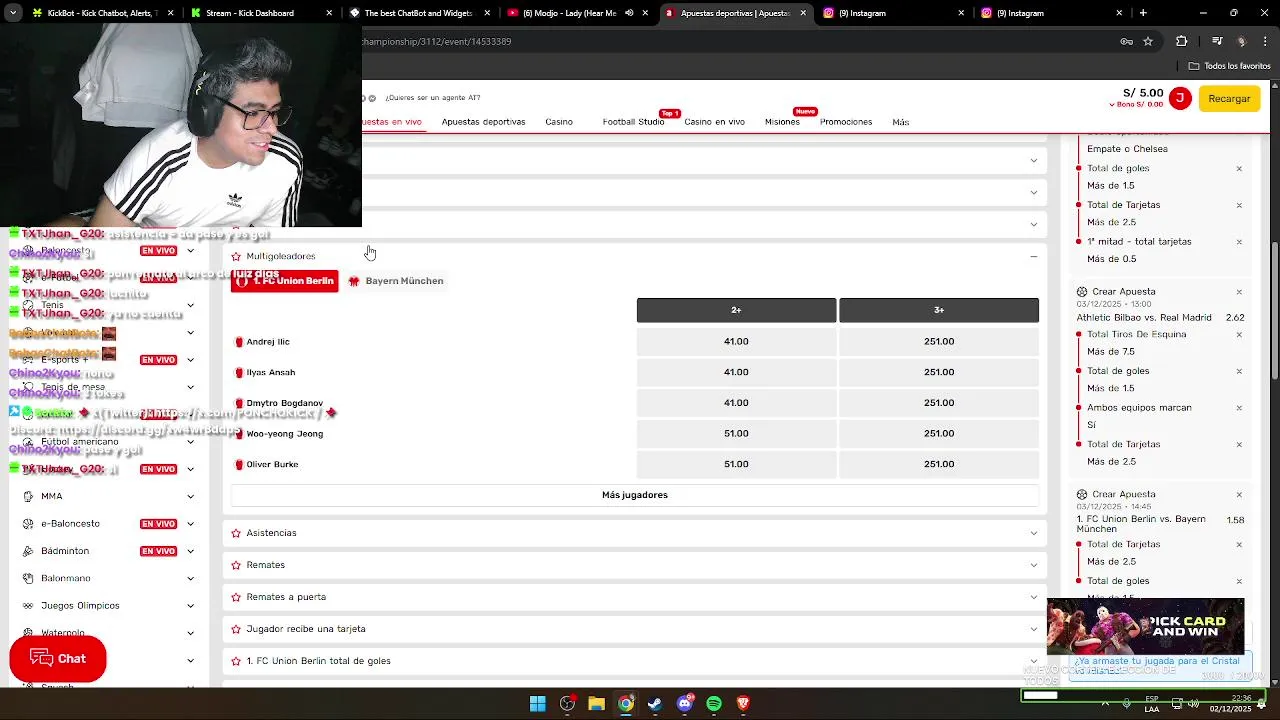The height and width of the screenshot is (720, 1280).
Task: Remove Ambos equipos marcan selection
Action: tap(1239, 408)
